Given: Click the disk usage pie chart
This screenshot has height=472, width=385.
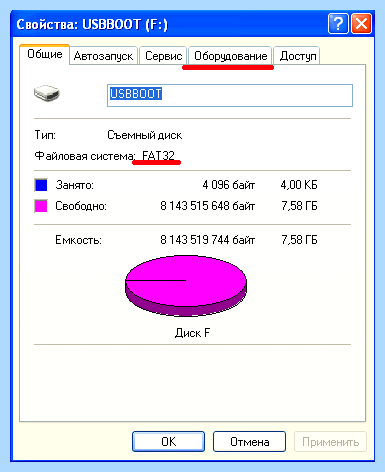Looking at the screenshot, I should click(186, 286).
